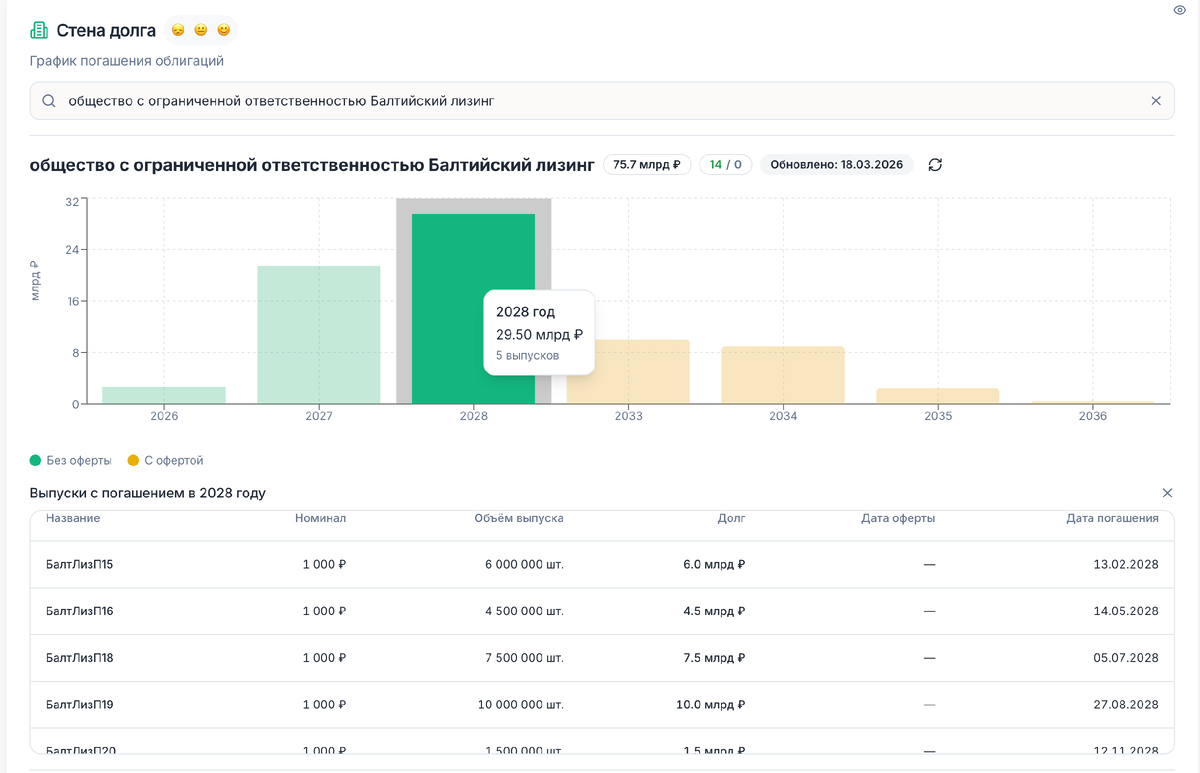1200x773 pixels.
Task: Click the График погашения облигаций subtitle
Action: click(127, 61)
